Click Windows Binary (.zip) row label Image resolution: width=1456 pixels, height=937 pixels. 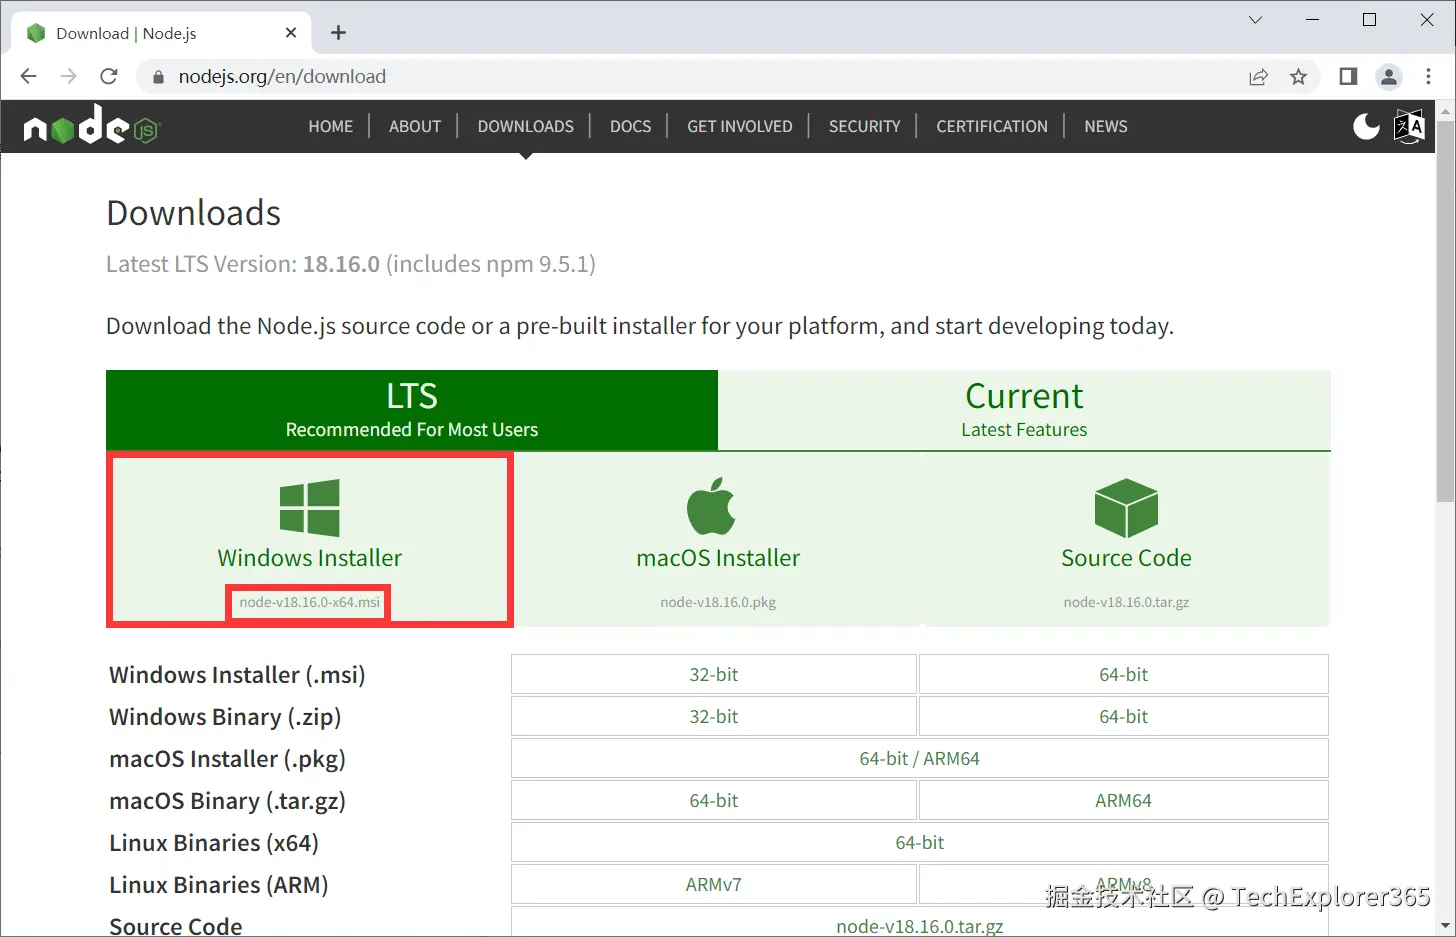[x=225, y=717]
